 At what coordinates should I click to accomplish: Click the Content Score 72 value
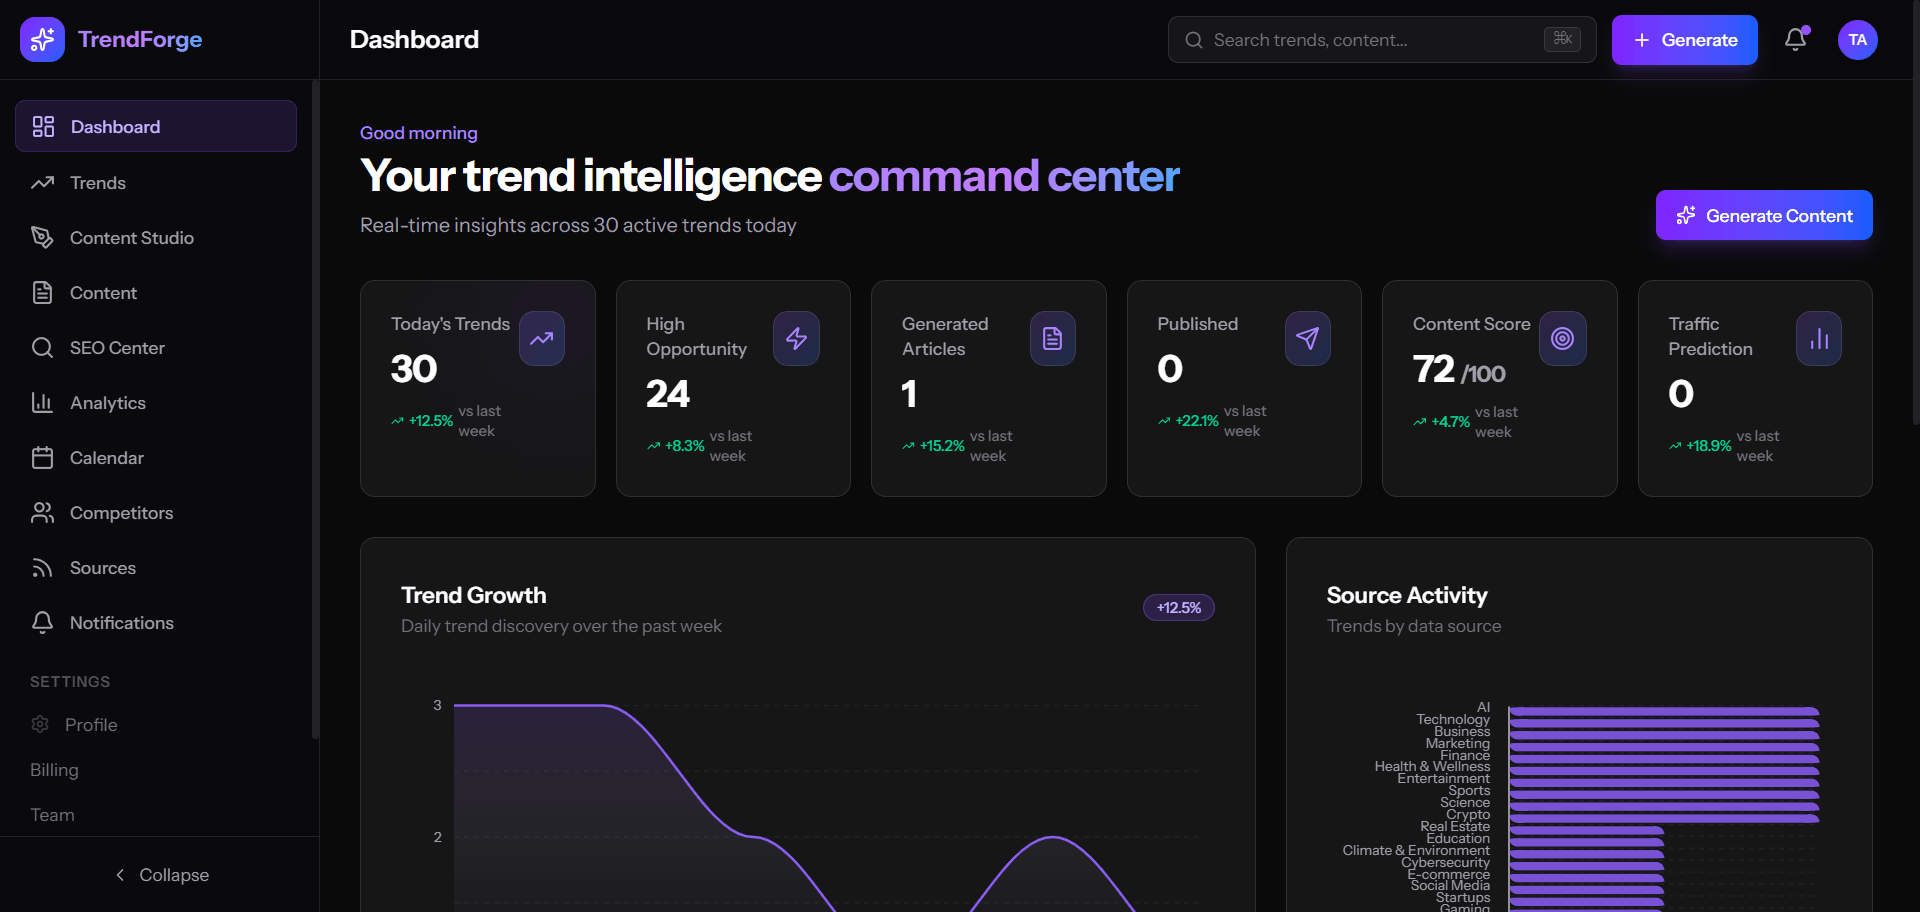[x=1434, y=369]
